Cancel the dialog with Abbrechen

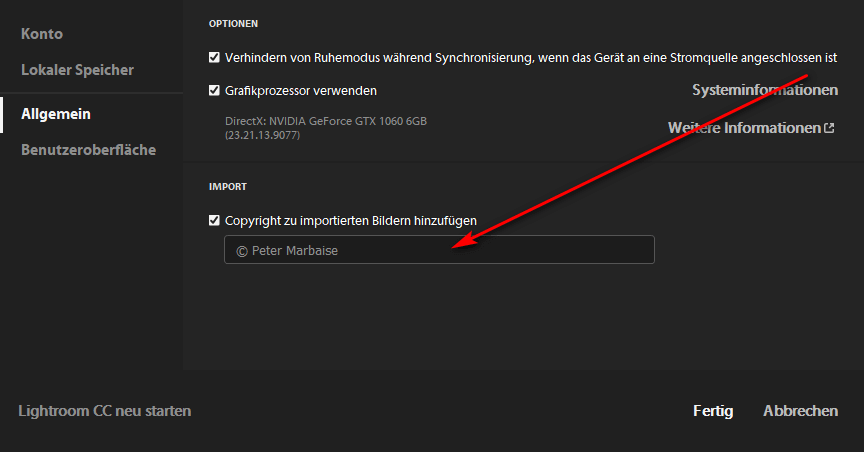coord(801,411)
